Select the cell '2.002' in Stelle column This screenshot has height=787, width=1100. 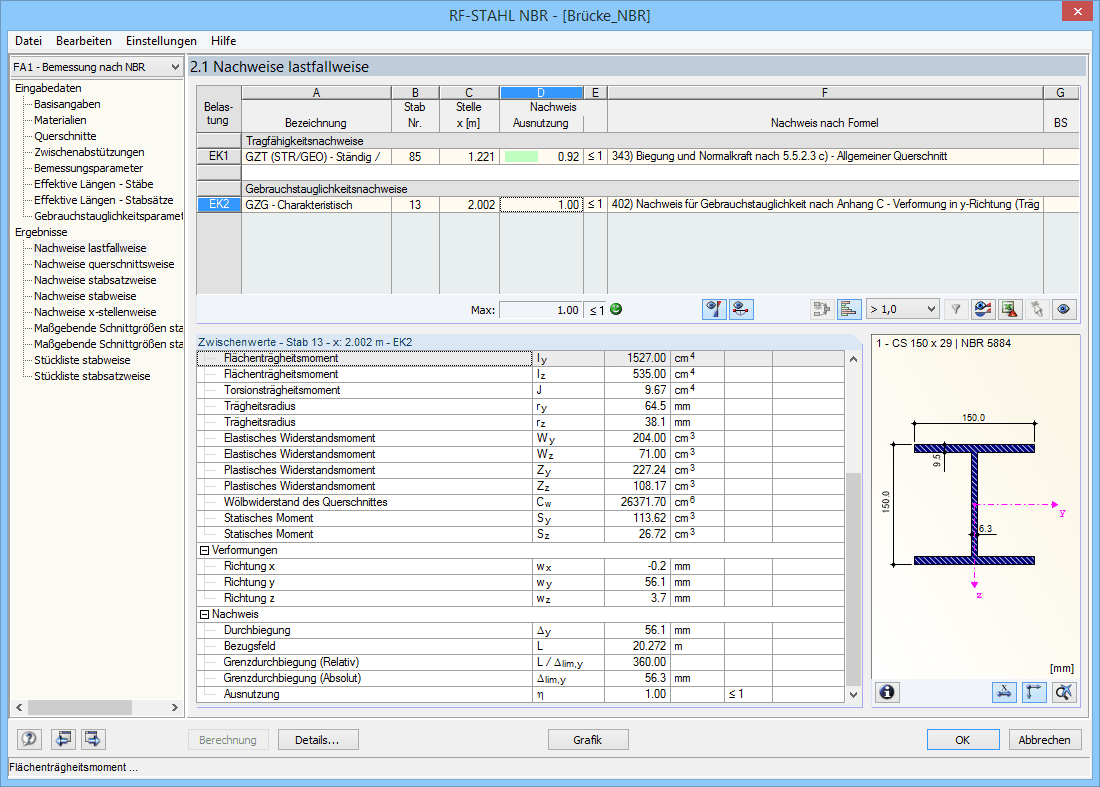pos(469,205)
